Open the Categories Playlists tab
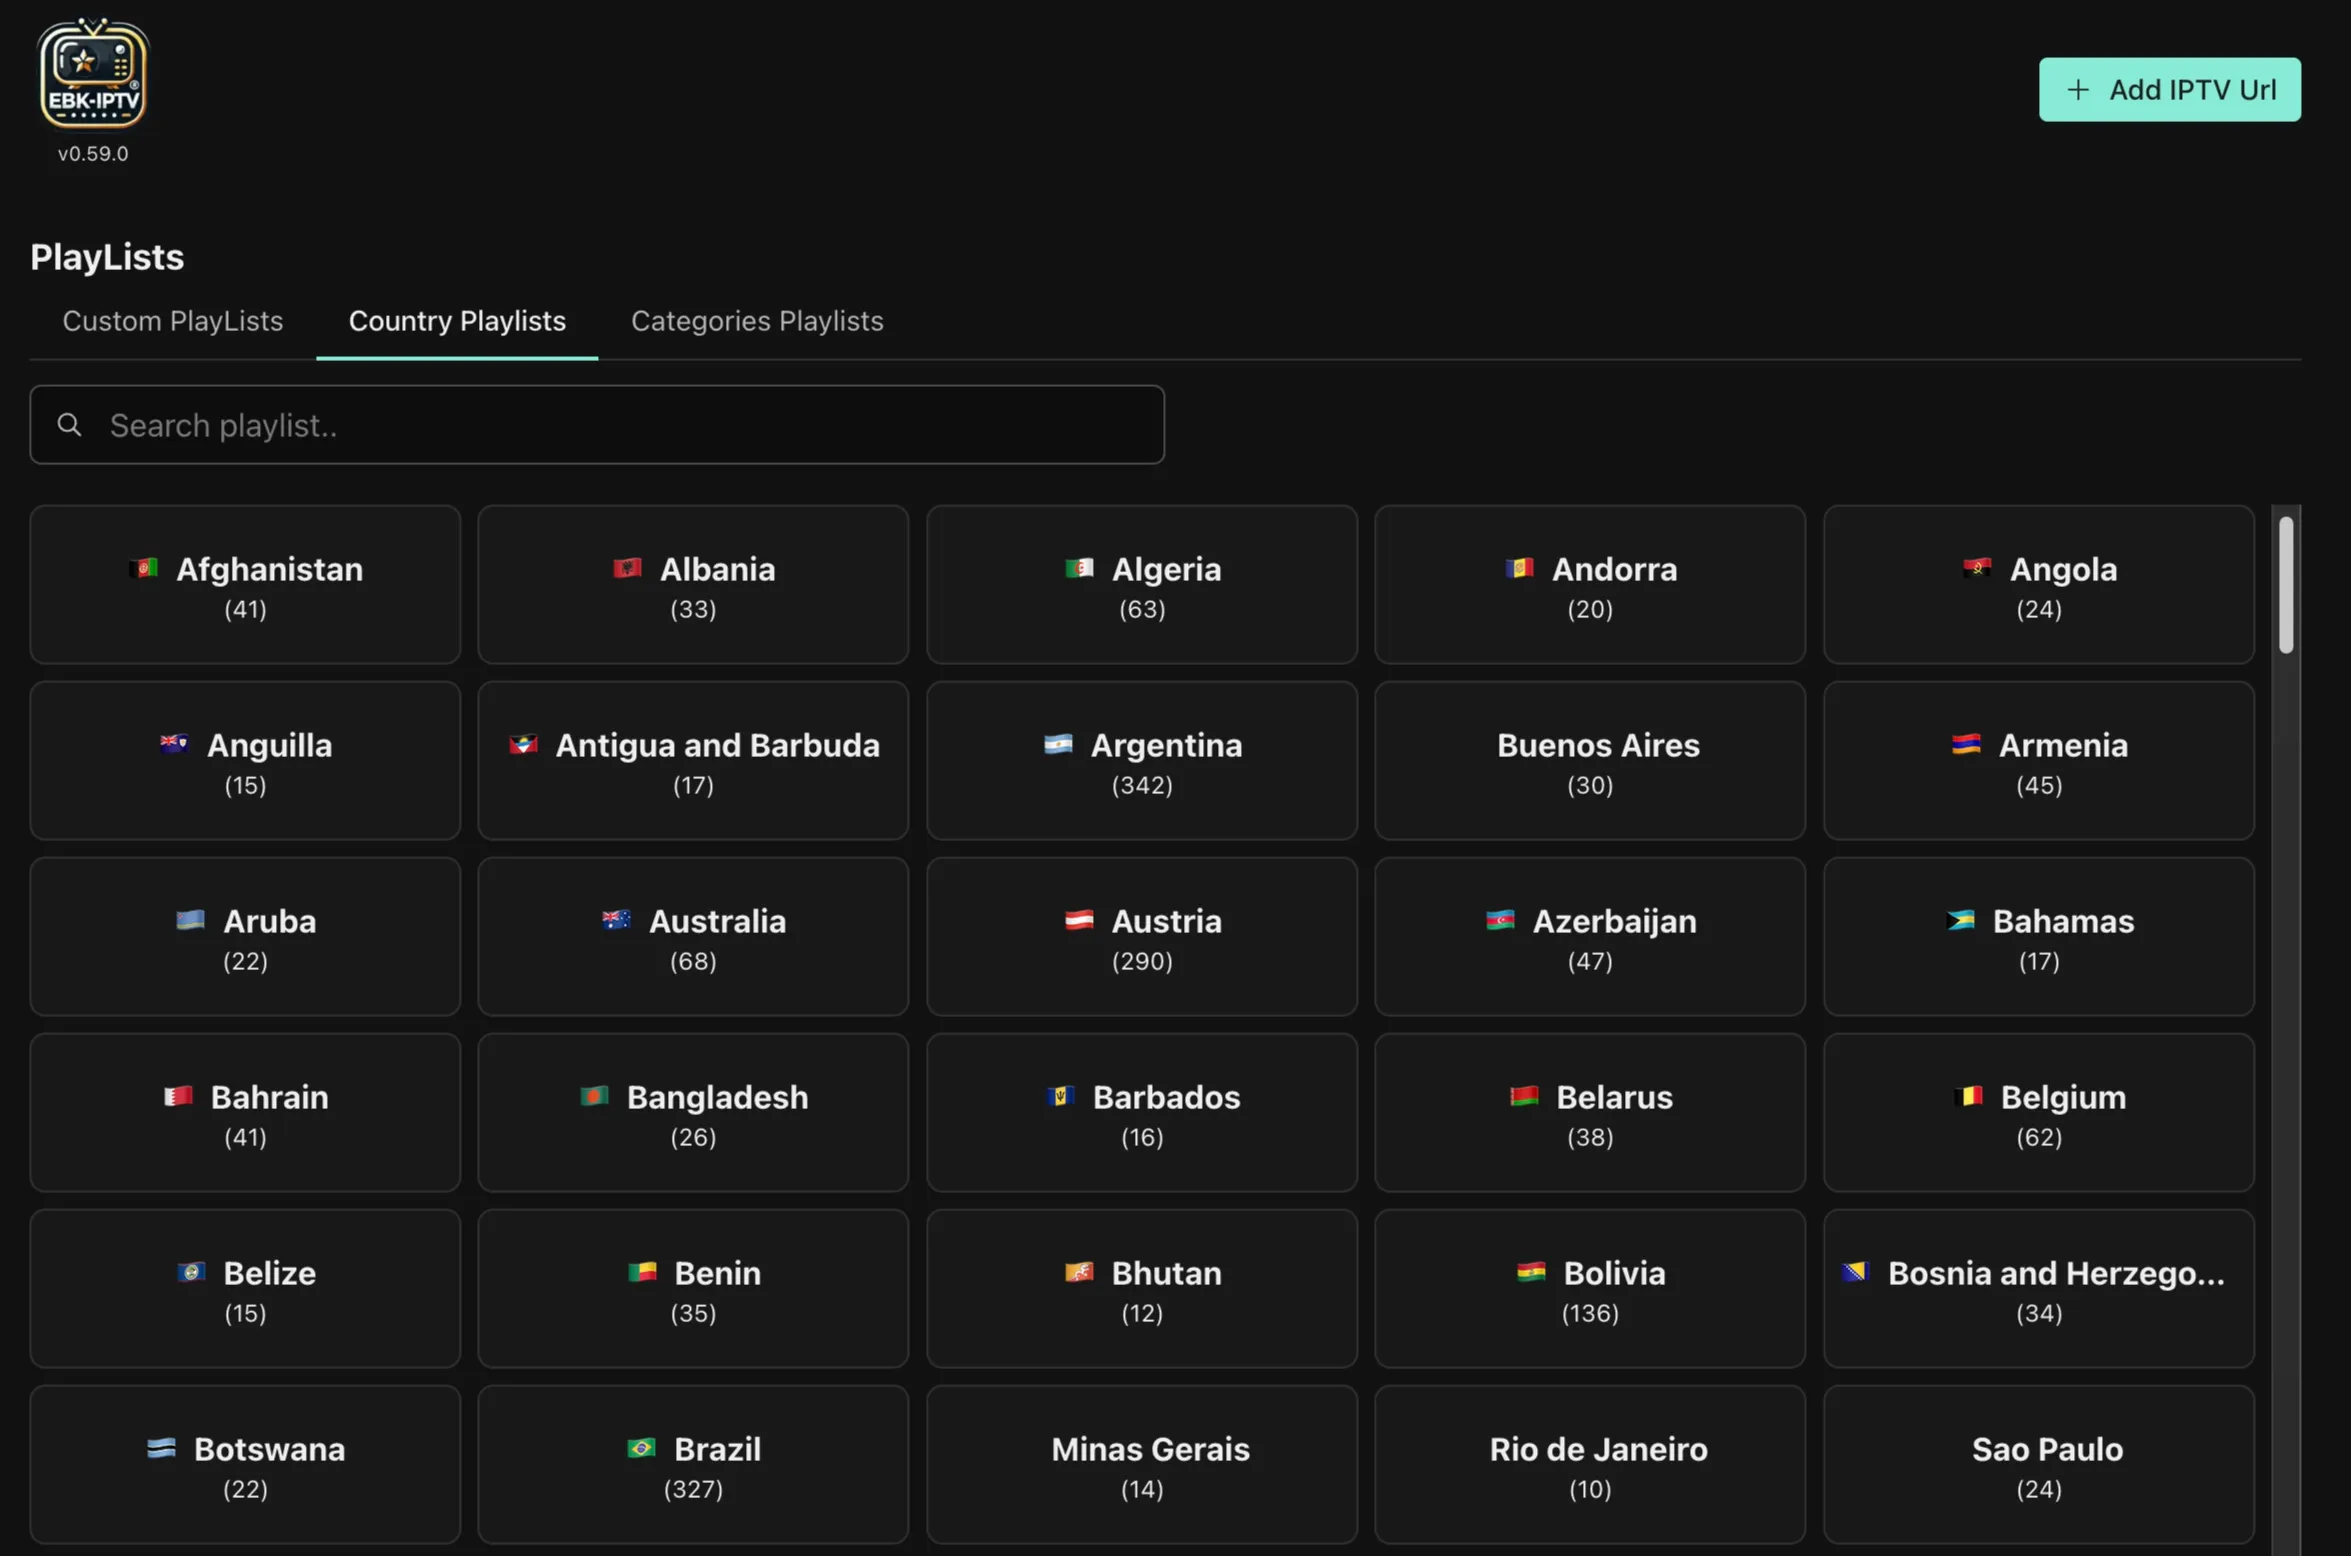Viewport: 2351px width, 1556px height. (x=757, y=321)
